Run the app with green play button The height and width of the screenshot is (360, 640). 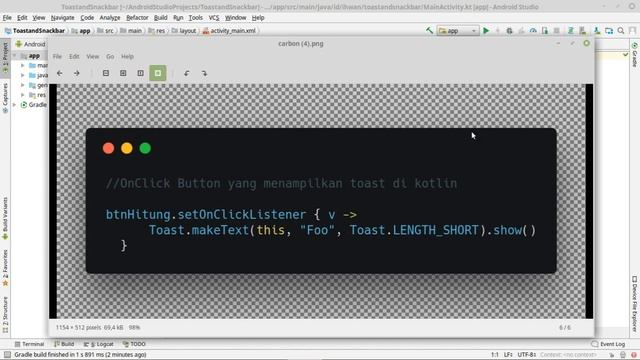486,31
